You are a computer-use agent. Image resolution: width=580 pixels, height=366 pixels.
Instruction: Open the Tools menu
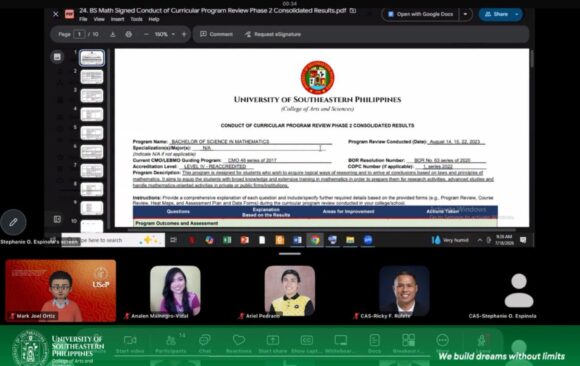136,19
